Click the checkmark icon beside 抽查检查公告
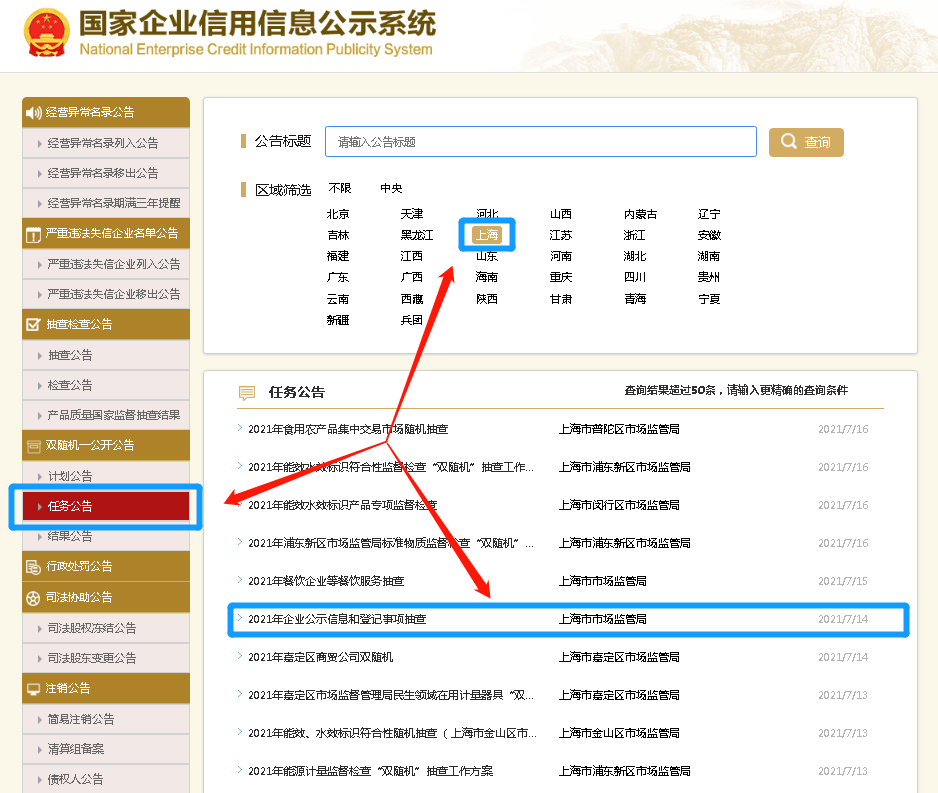 click(x=33, y=325)
